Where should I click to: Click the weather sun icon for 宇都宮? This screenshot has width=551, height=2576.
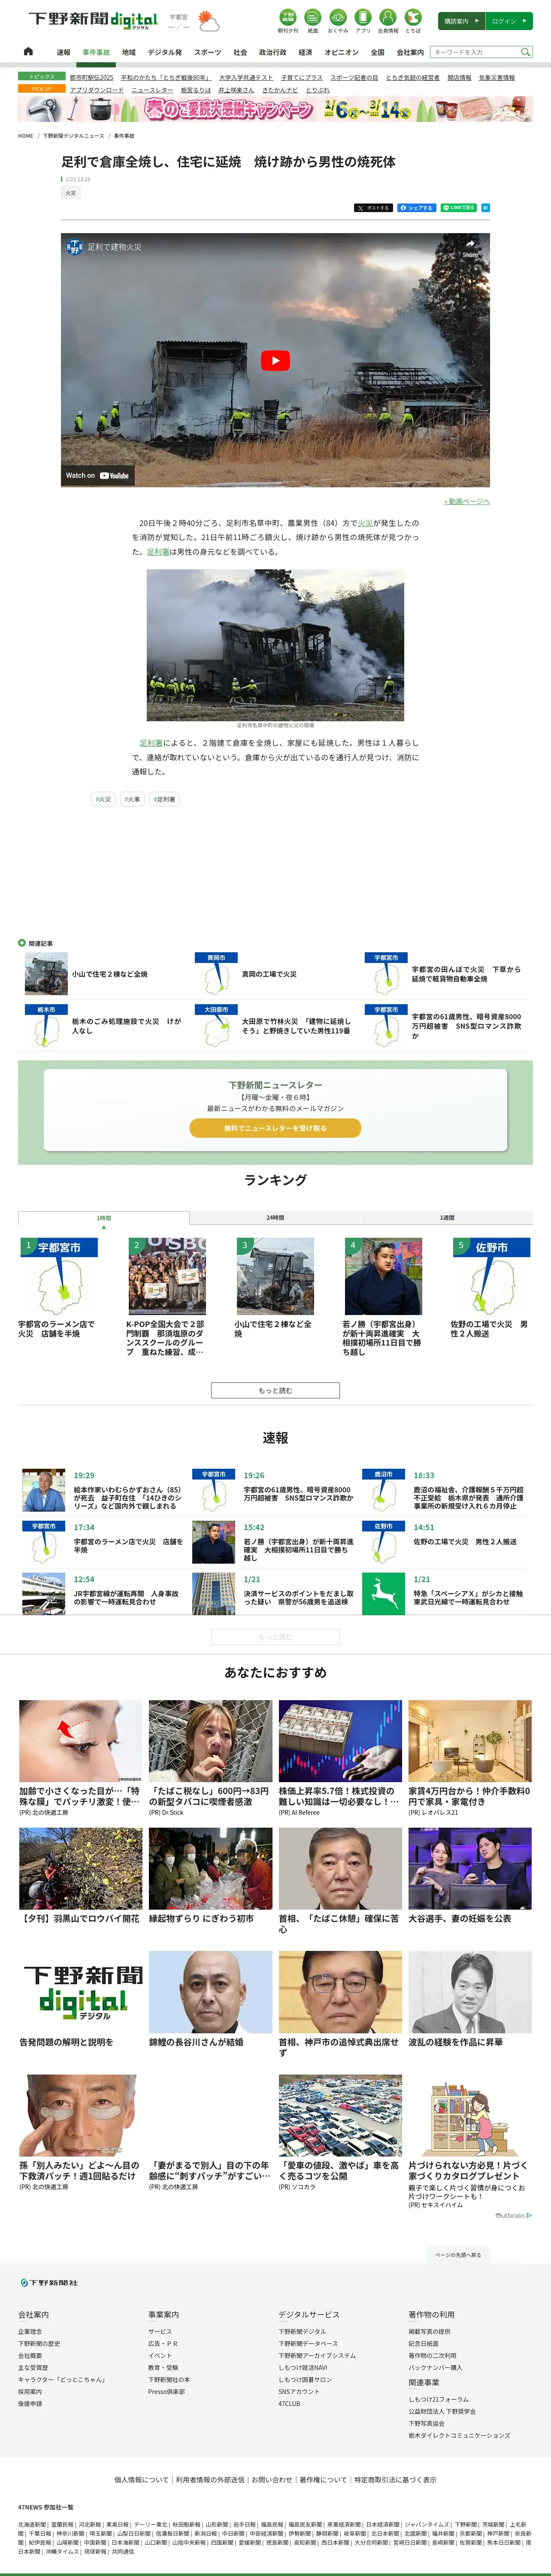pyautogui.click(x=208, y=20)
